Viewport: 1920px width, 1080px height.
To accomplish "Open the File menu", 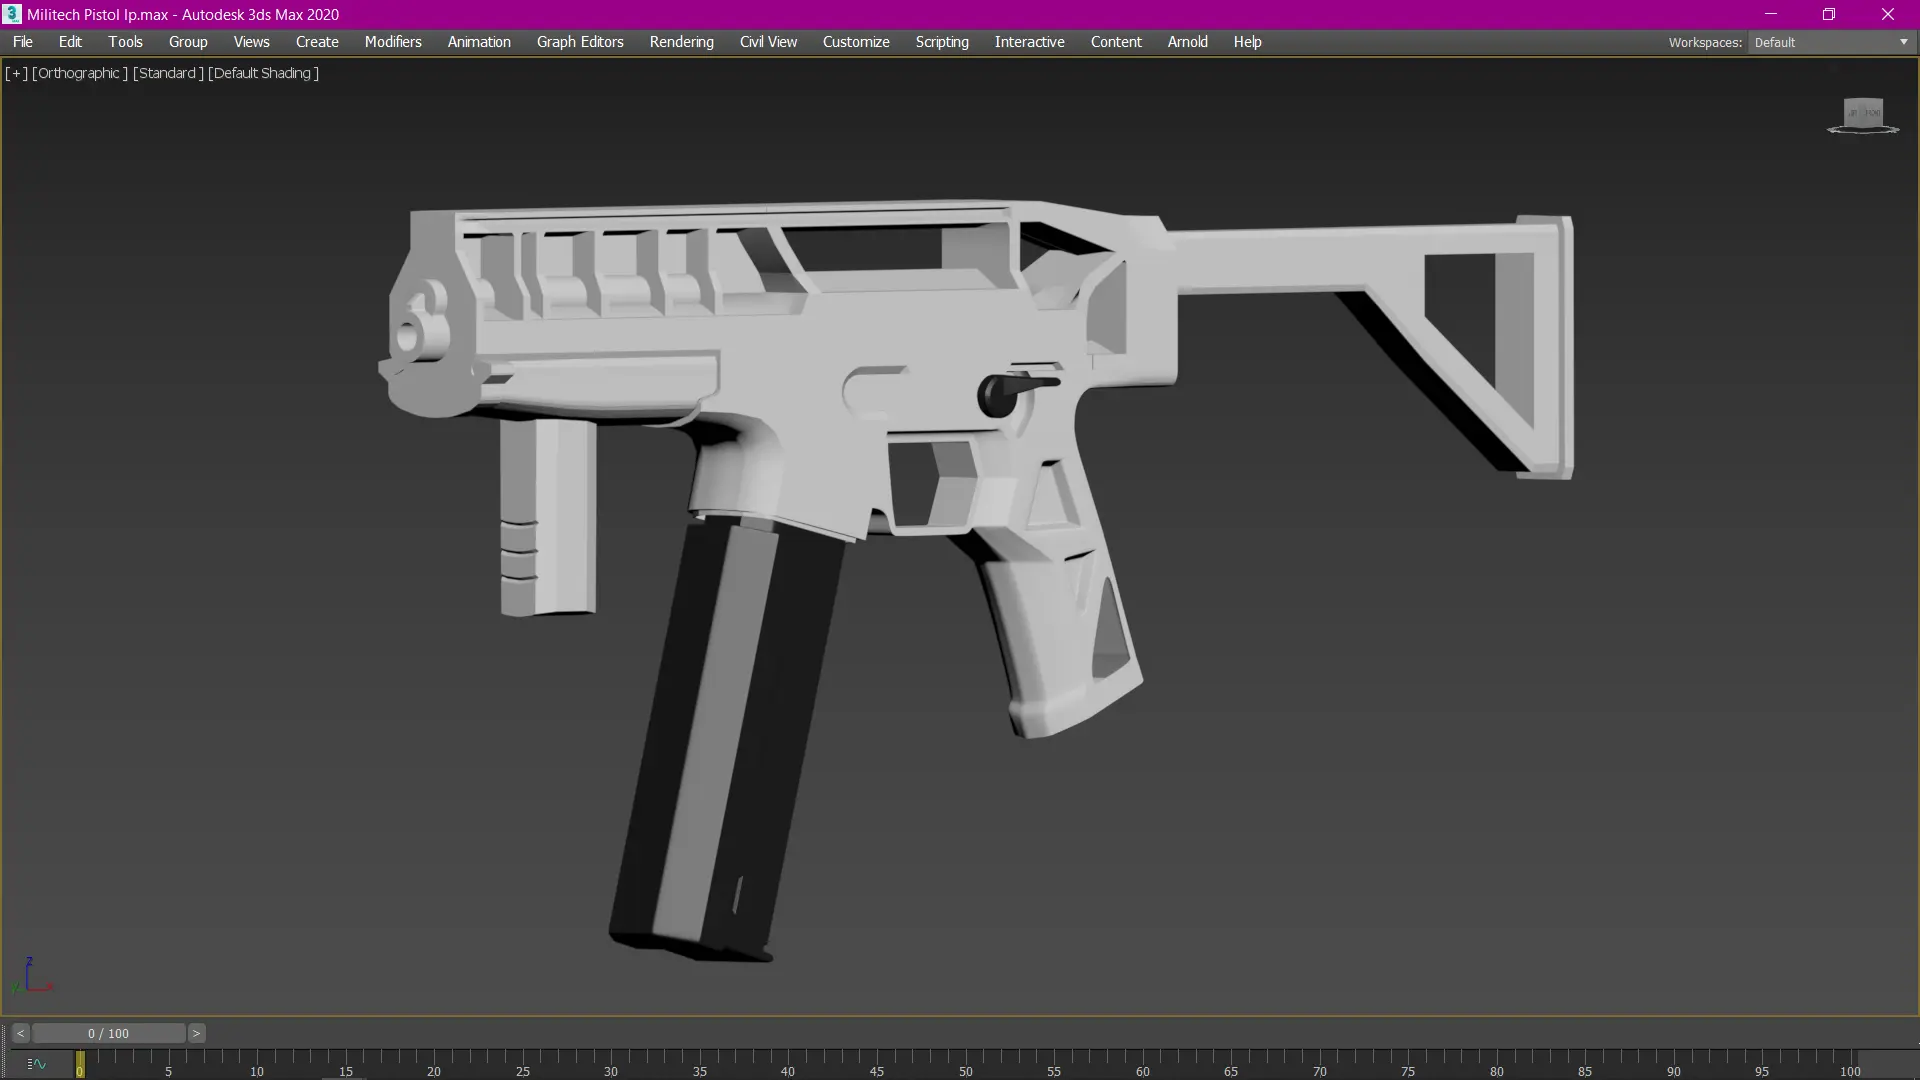I will point(23,42).
